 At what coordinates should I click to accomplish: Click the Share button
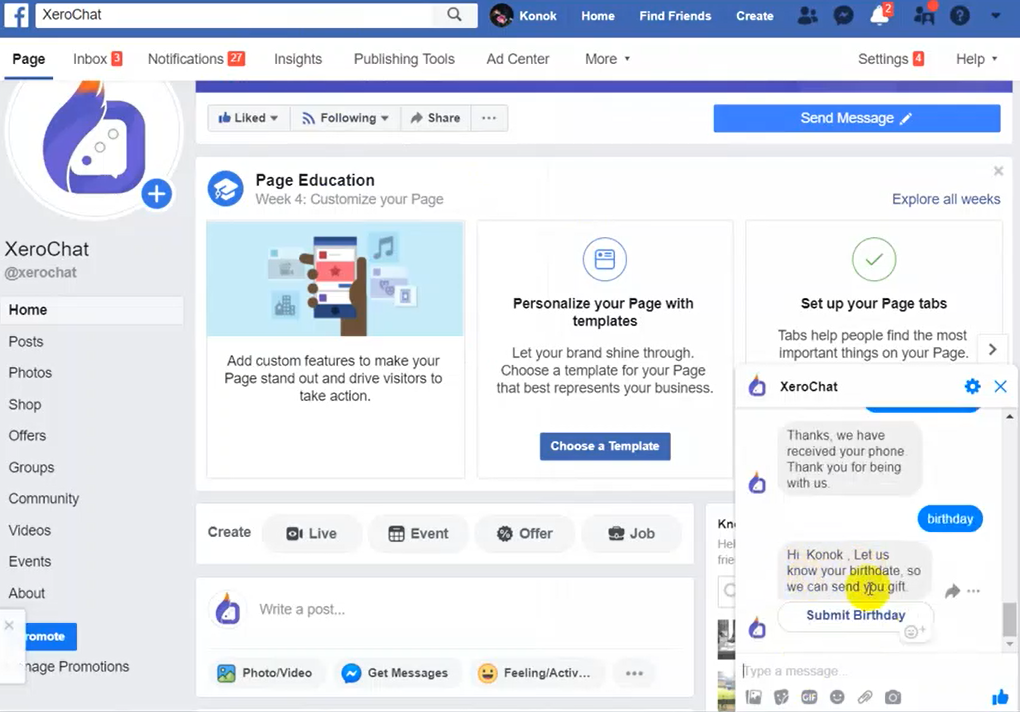pos(435,118)
